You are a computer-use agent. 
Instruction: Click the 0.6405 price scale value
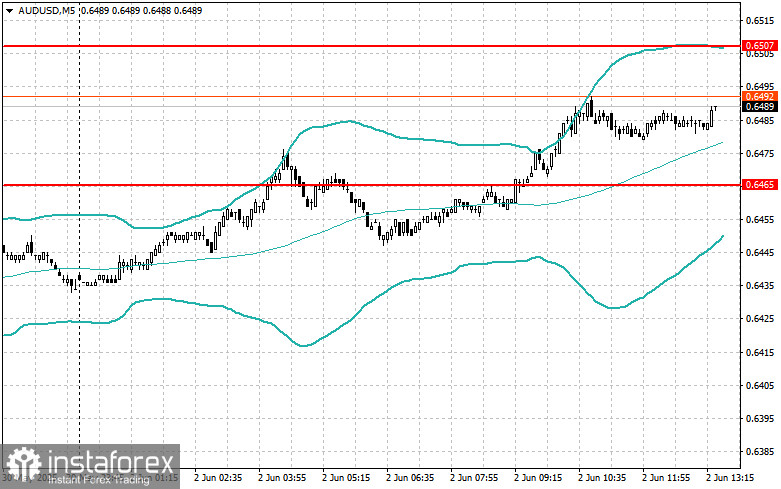(760, 385)
